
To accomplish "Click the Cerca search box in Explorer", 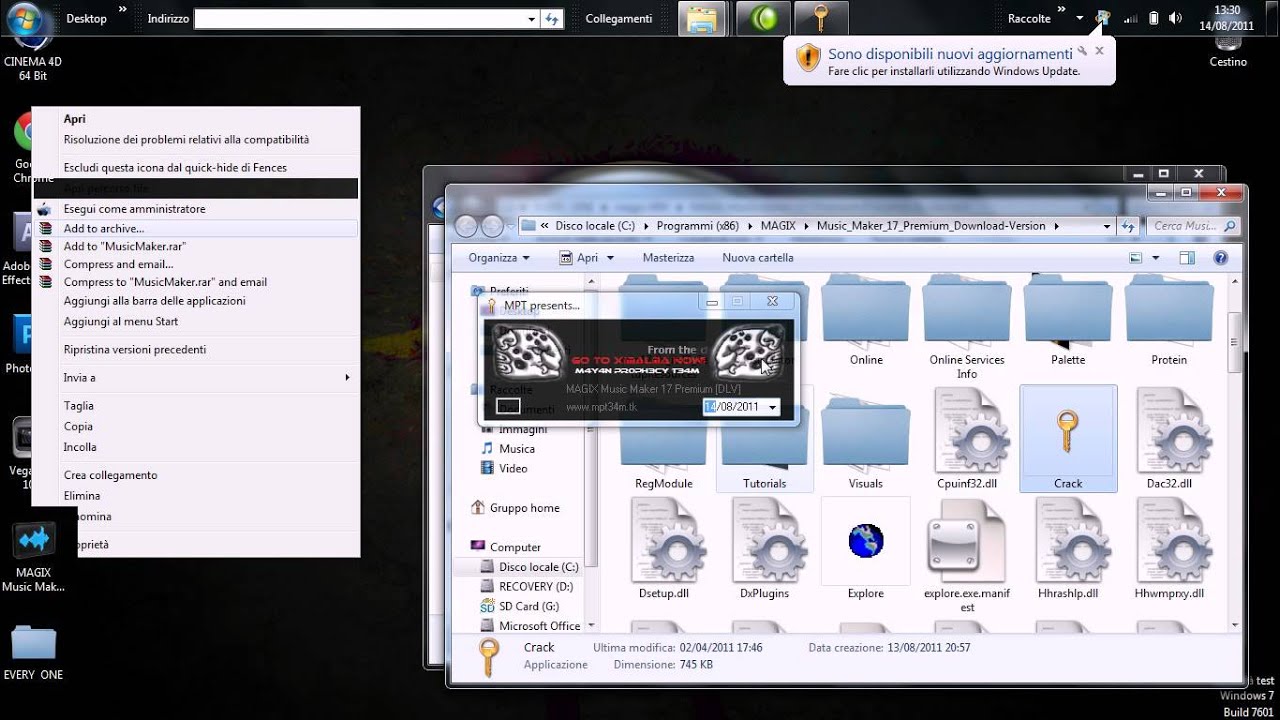I will [1192, 226].
